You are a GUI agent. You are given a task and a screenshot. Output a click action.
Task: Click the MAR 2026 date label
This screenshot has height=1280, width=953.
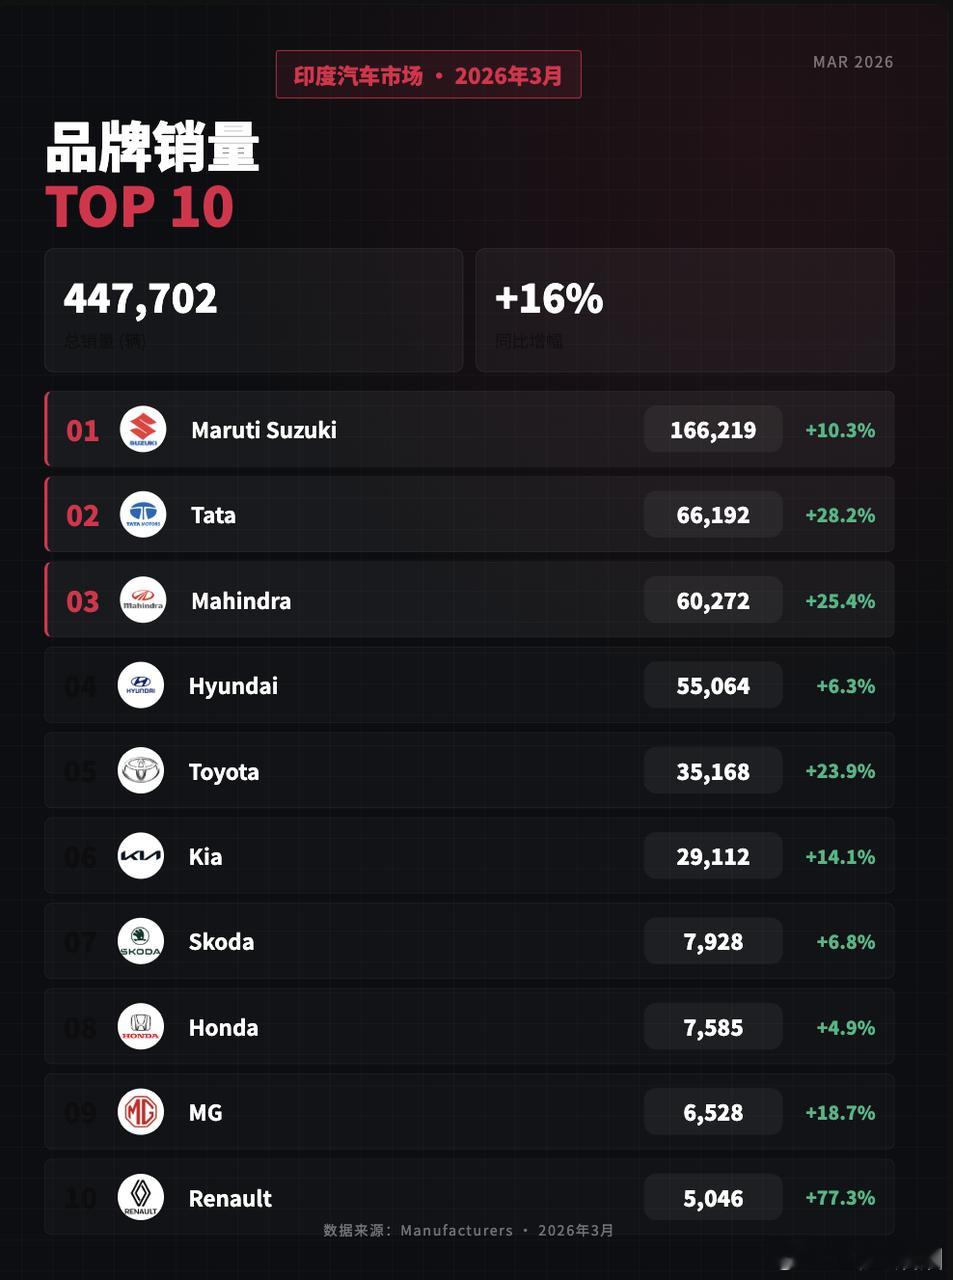853,62
